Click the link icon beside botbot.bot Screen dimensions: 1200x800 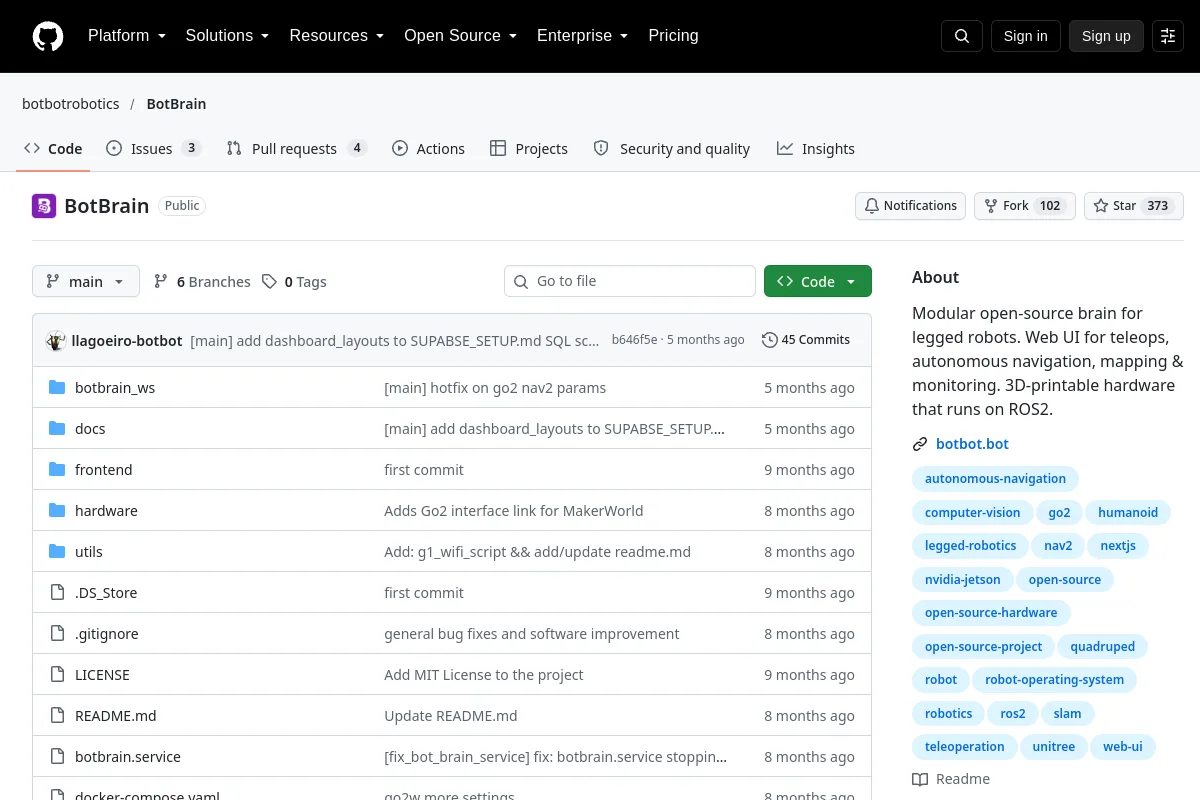click(x=920, y=444)
